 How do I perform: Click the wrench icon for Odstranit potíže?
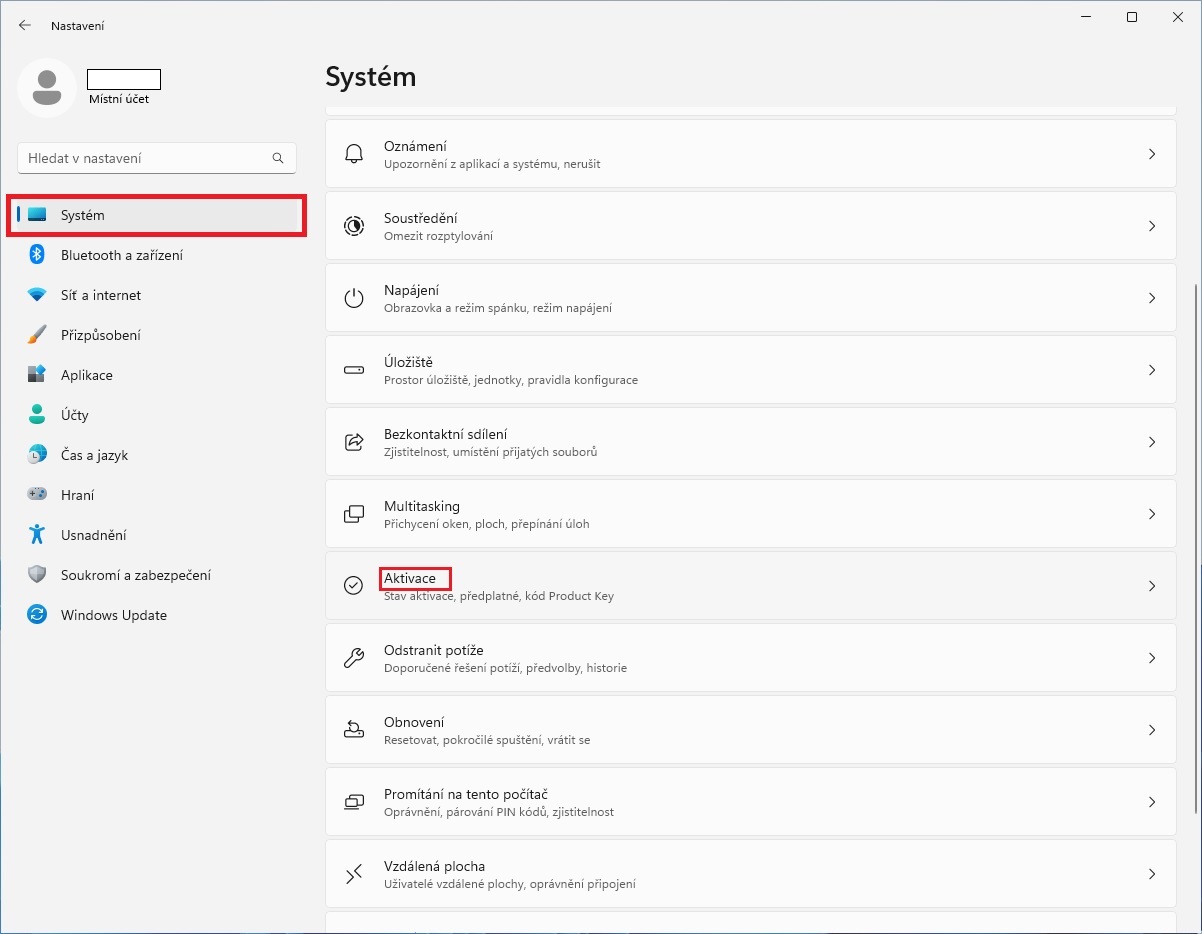[x=354, y=658]
